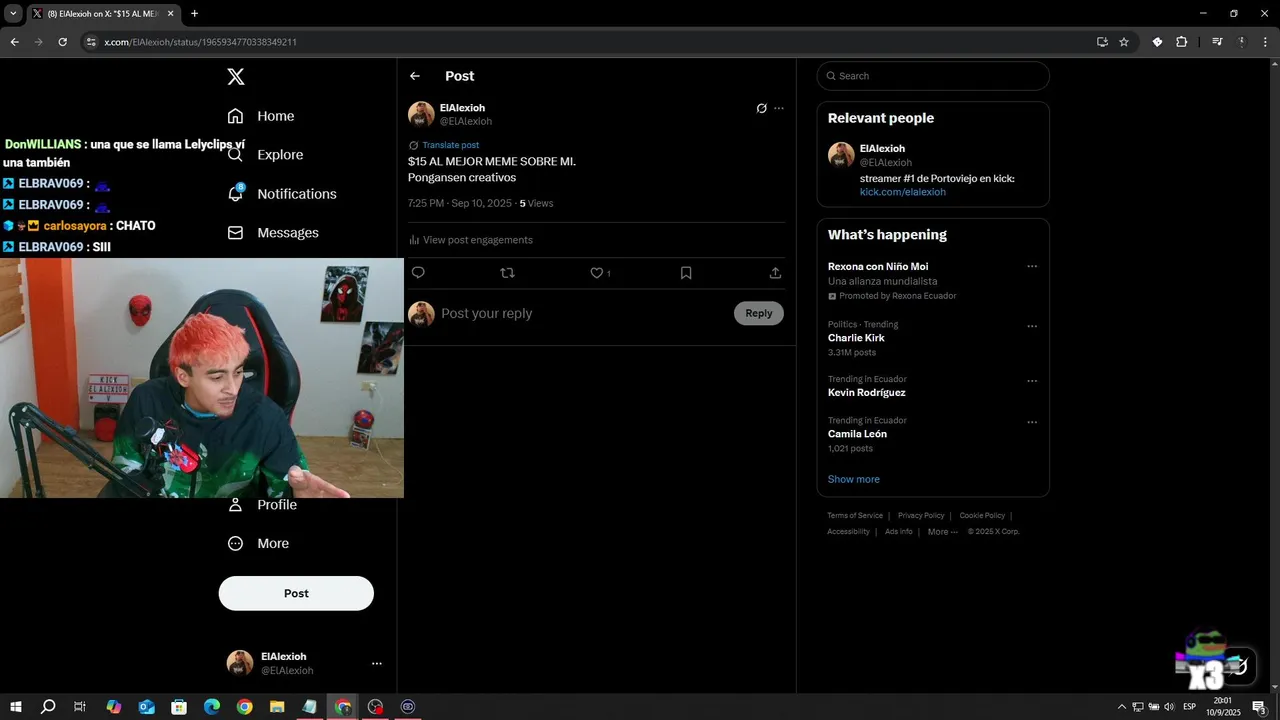Open Charlie Kirk trending topic

click(856, 338)
